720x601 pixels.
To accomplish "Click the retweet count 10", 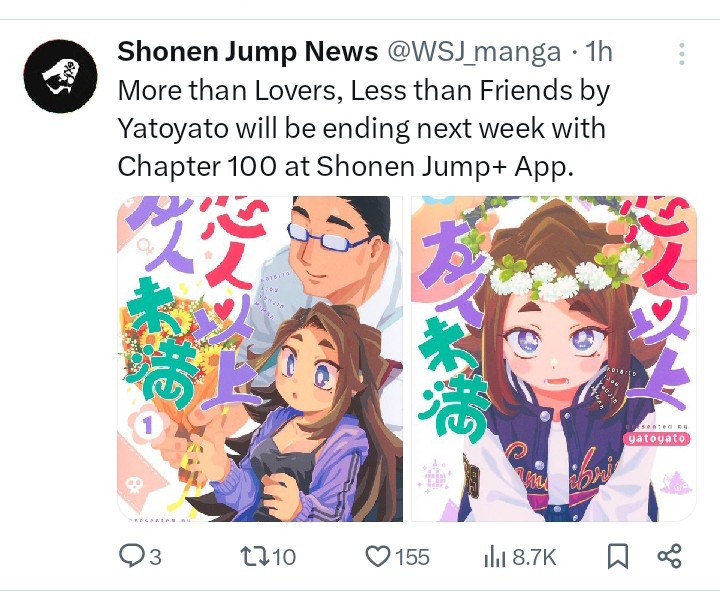I will [284, 557].
